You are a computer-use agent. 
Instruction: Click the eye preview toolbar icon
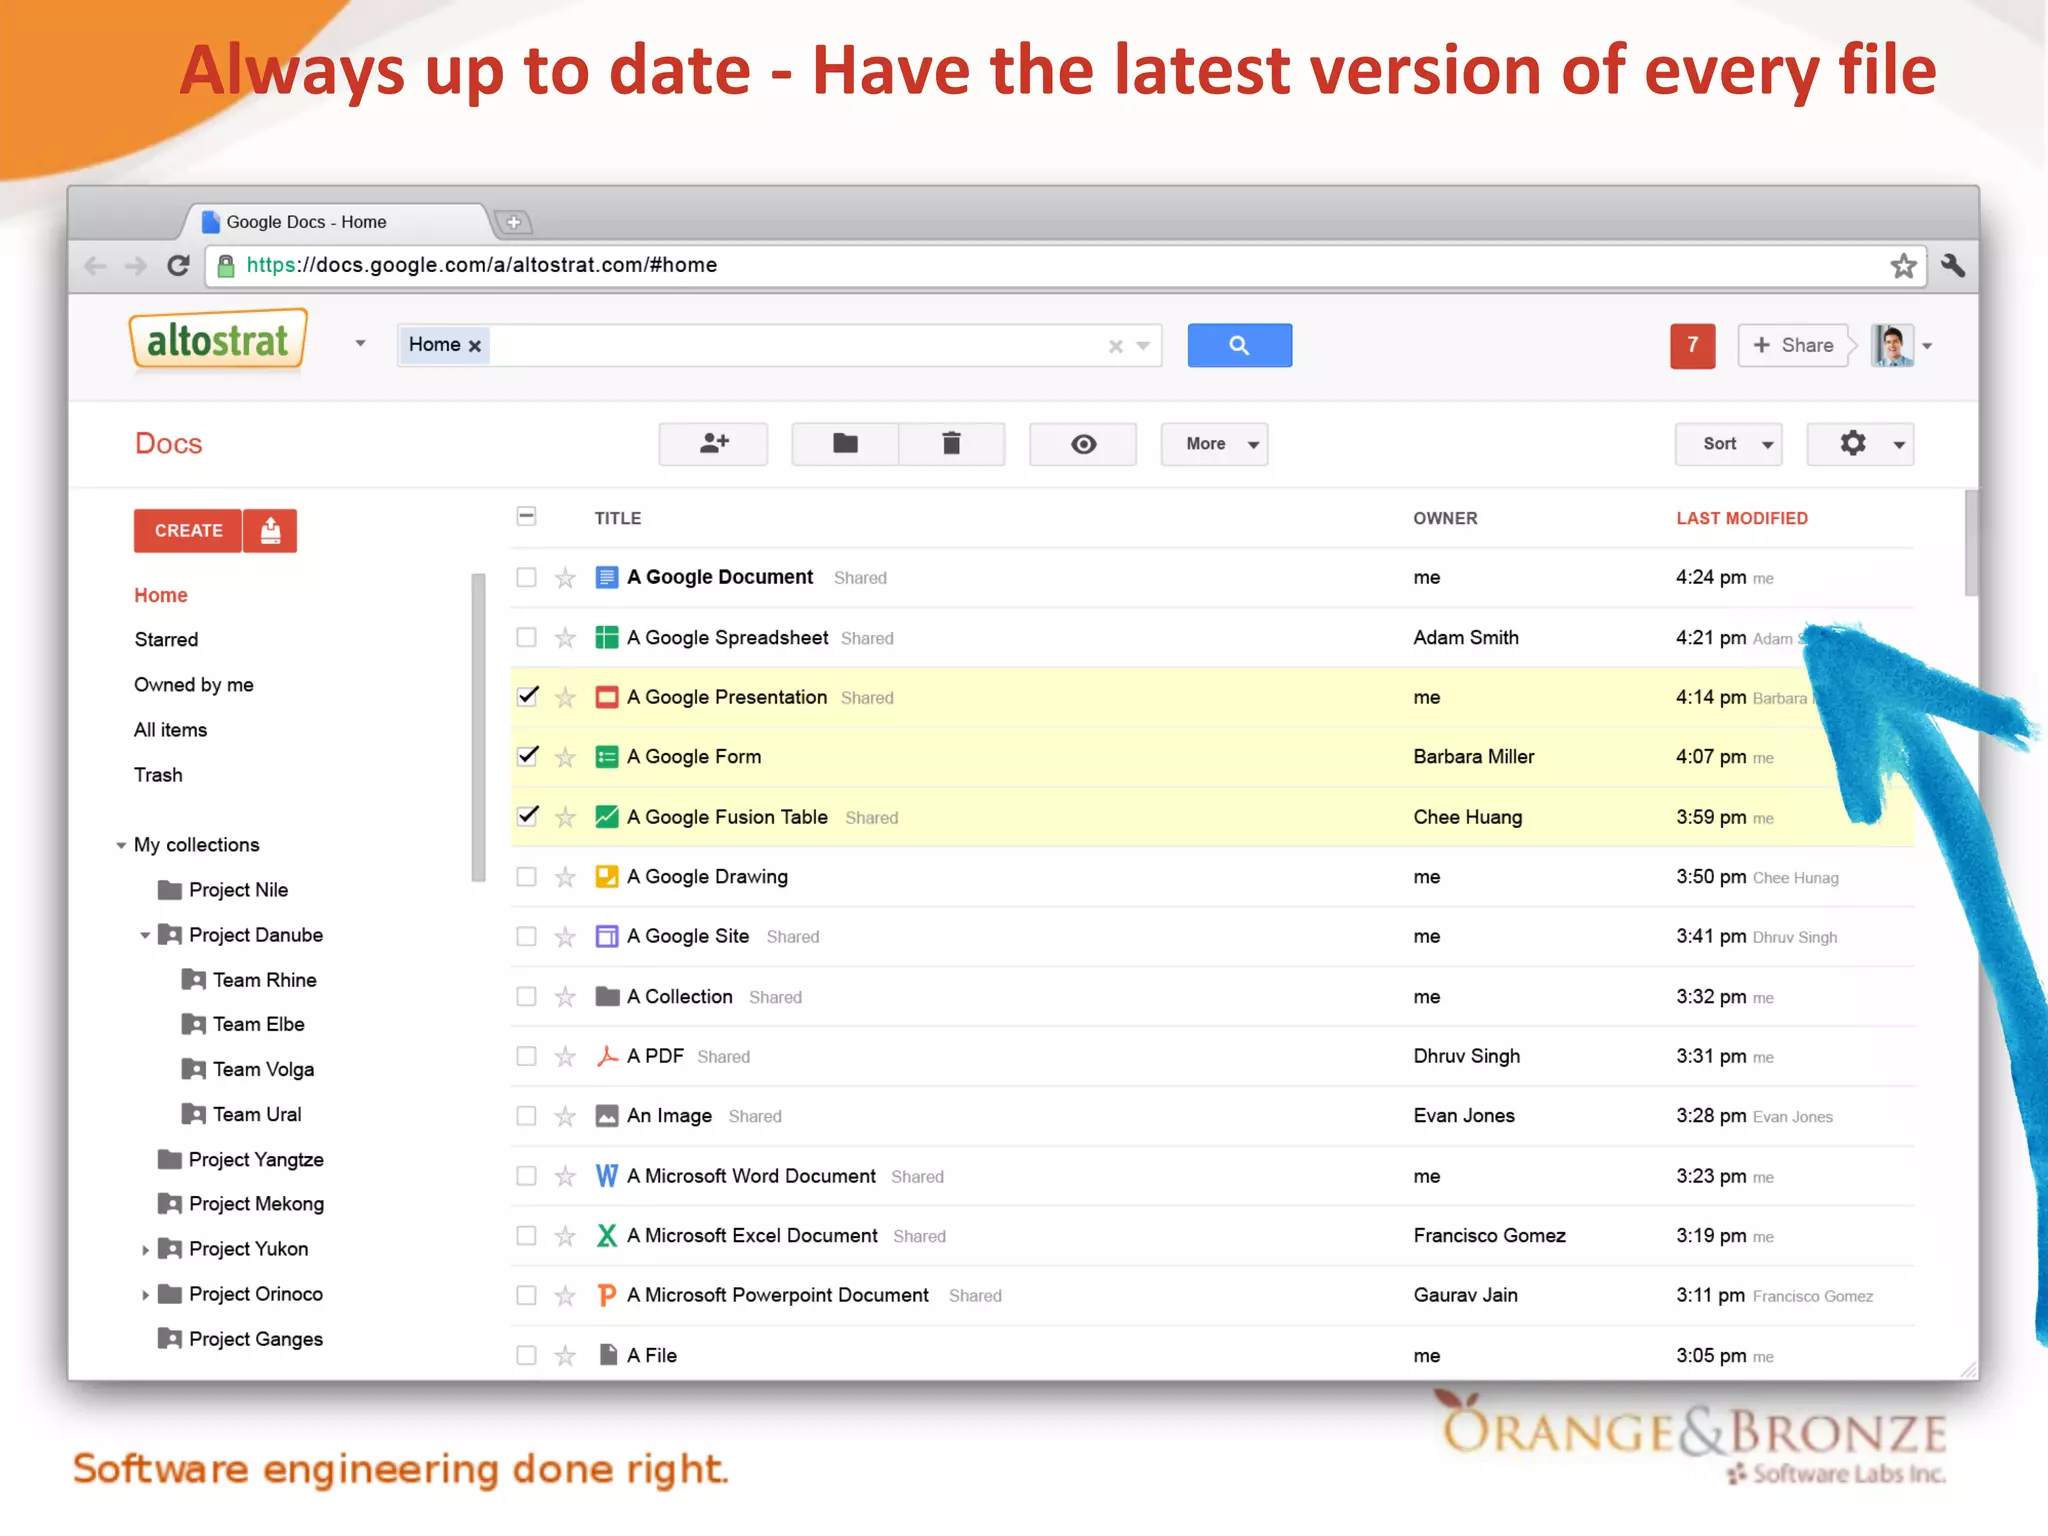click(x=1083, y=444)
